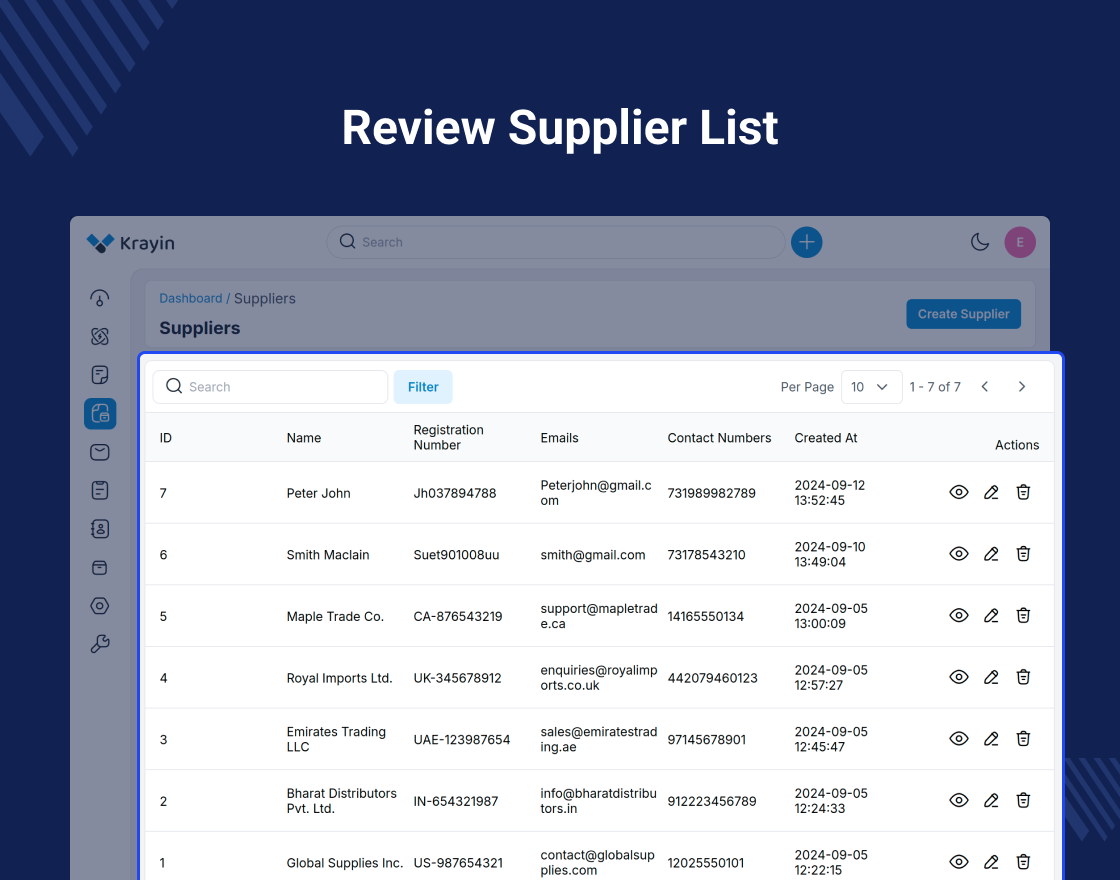
Task: Delete Royal Imports Ltd. trash icon
Action: point(1024,676)
